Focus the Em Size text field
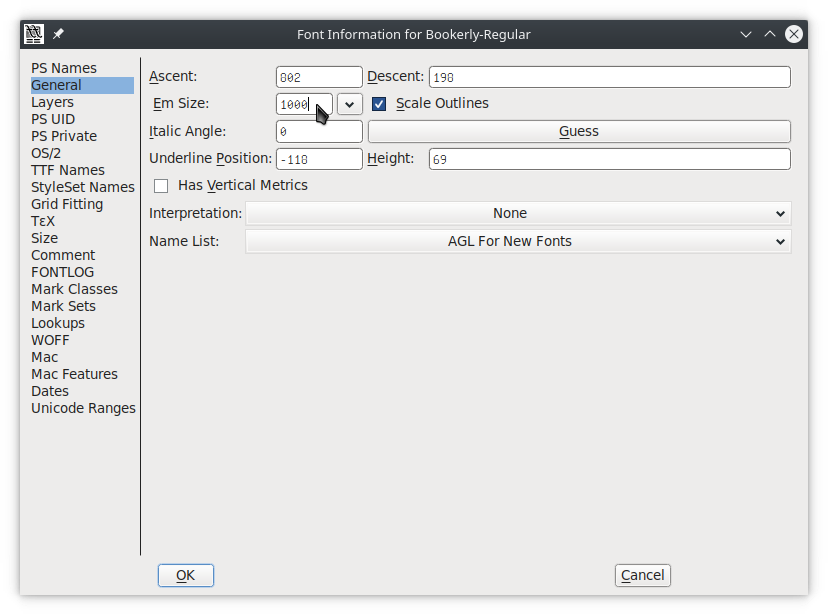Viewport: 828px width, 615px height. [304, 104]
